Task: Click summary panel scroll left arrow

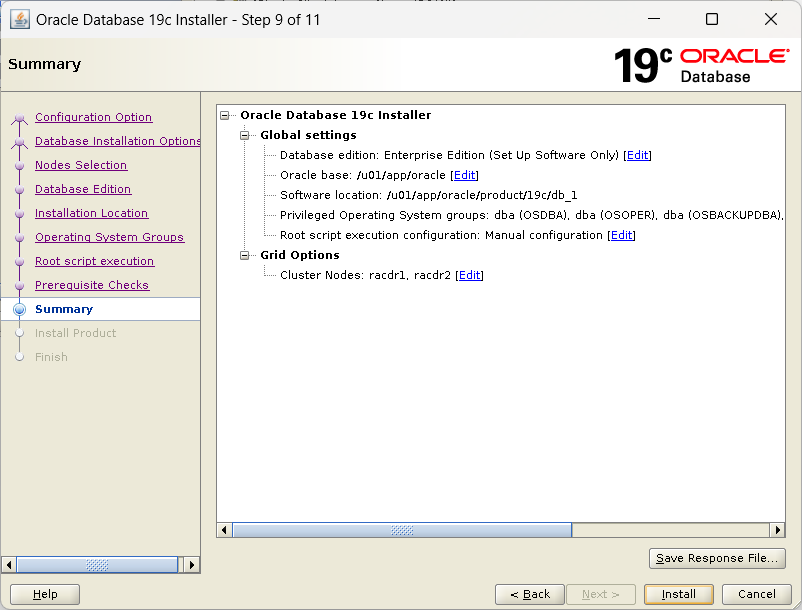Action: [x=224, y=530]
